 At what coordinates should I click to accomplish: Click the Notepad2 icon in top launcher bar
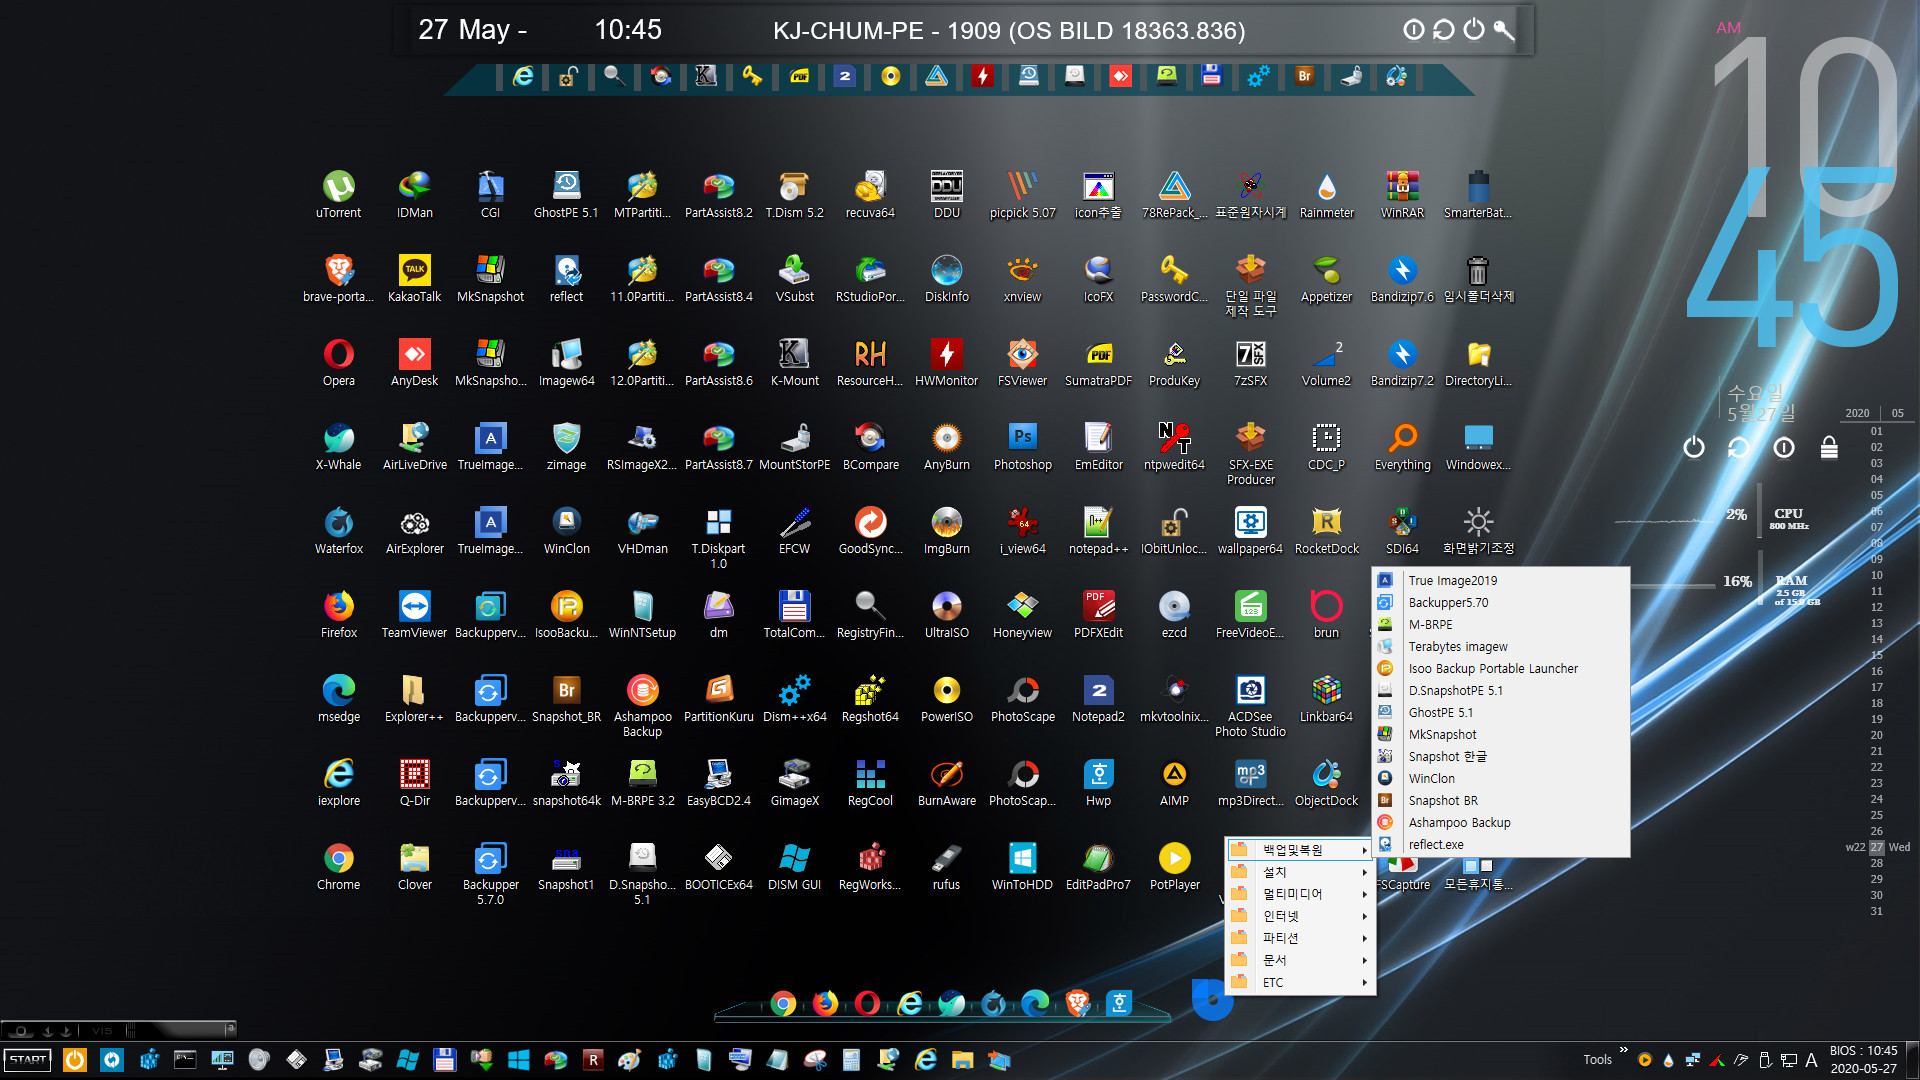(844, 76)
